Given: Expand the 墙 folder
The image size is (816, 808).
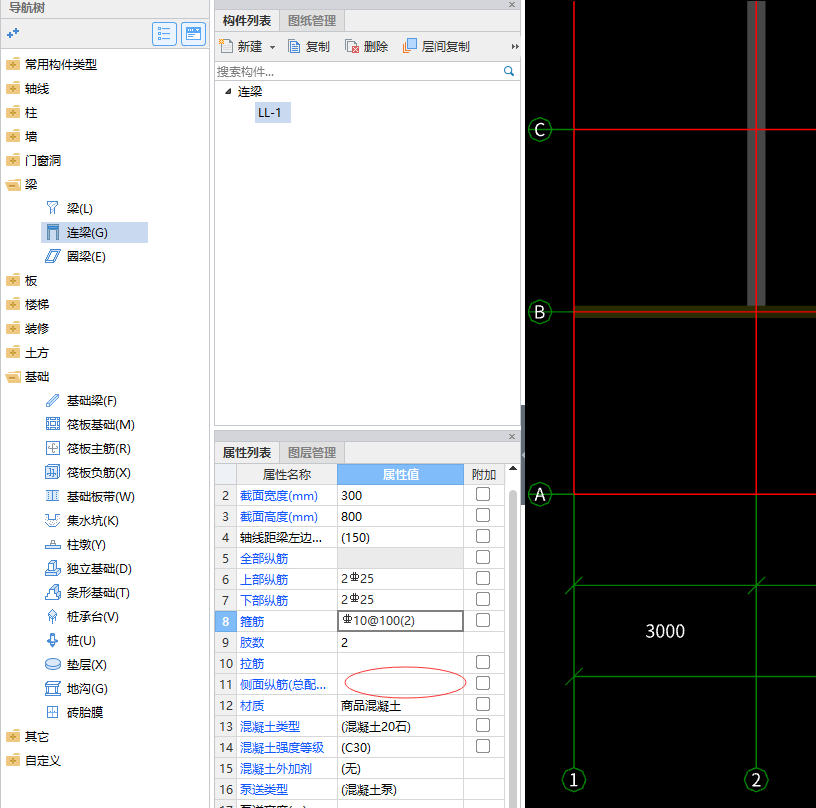Looking at the screenshot, I should (13, 136).
